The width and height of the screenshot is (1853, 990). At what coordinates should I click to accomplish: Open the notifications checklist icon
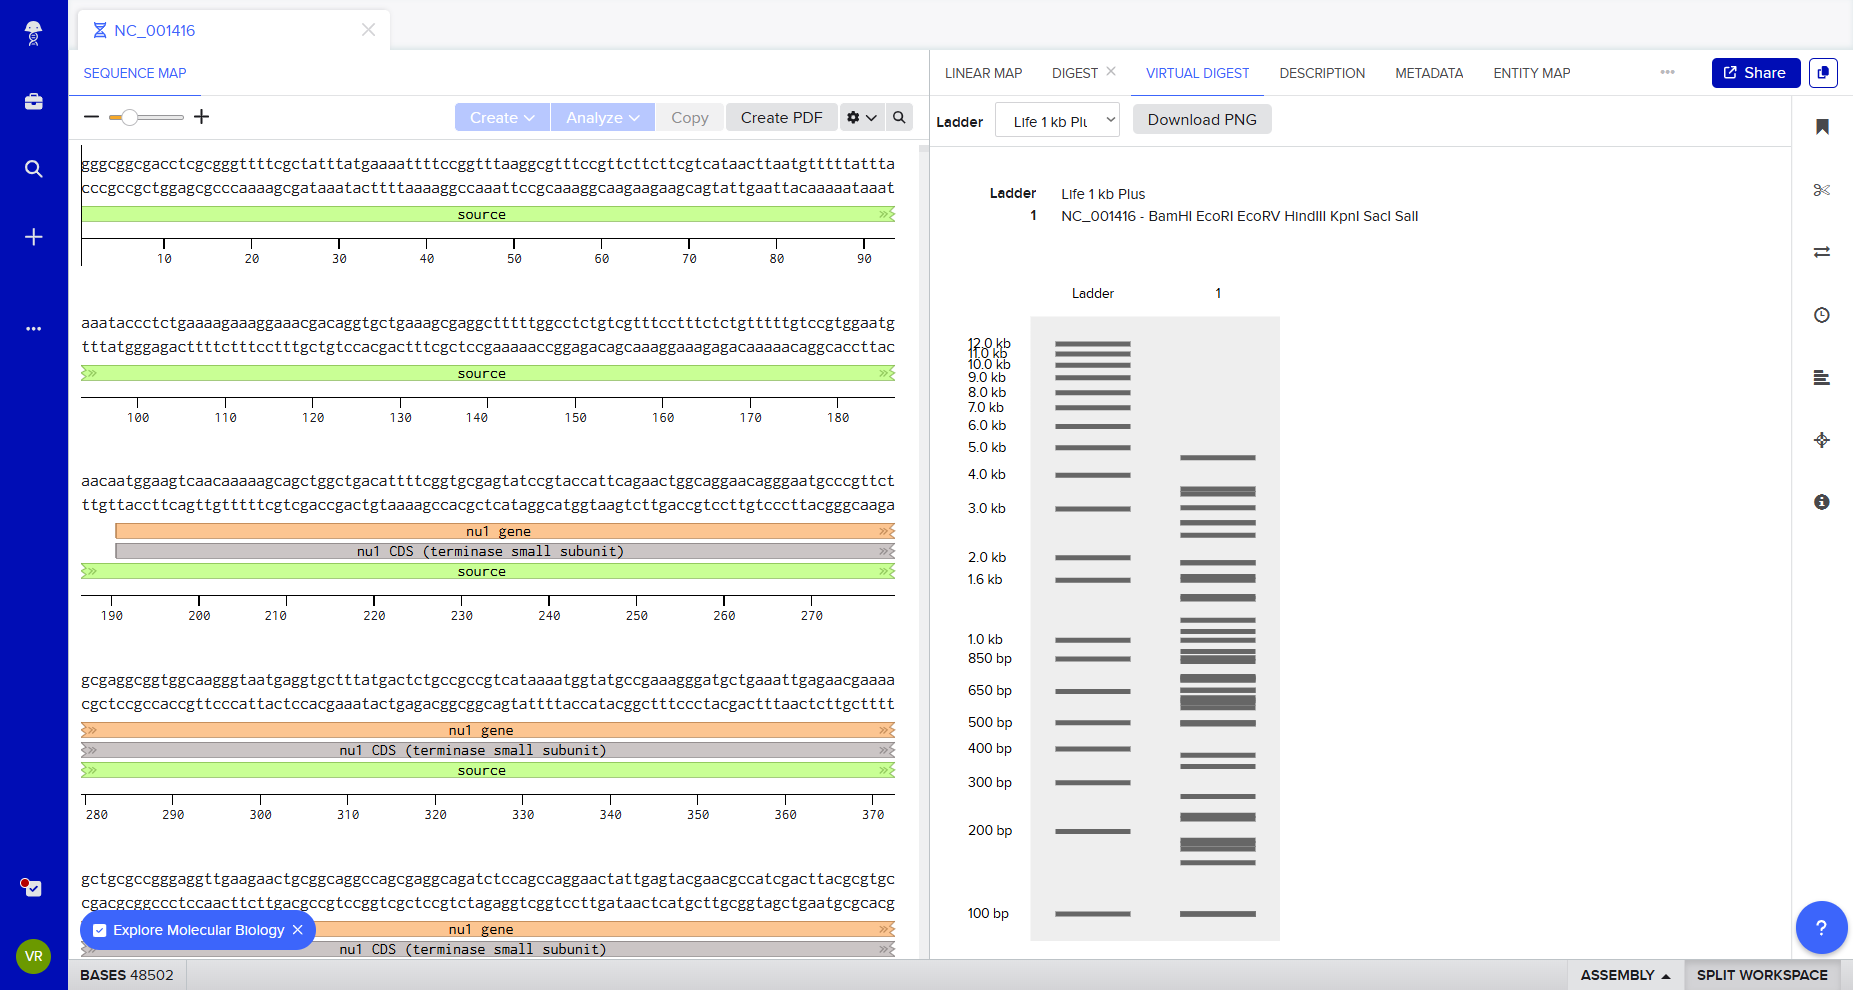click(x=33, y=888)
